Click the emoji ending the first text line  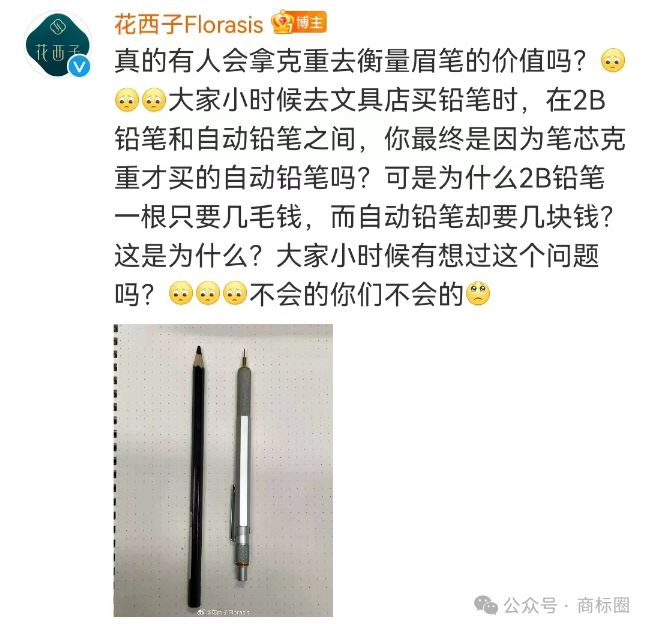pos(613,60)
